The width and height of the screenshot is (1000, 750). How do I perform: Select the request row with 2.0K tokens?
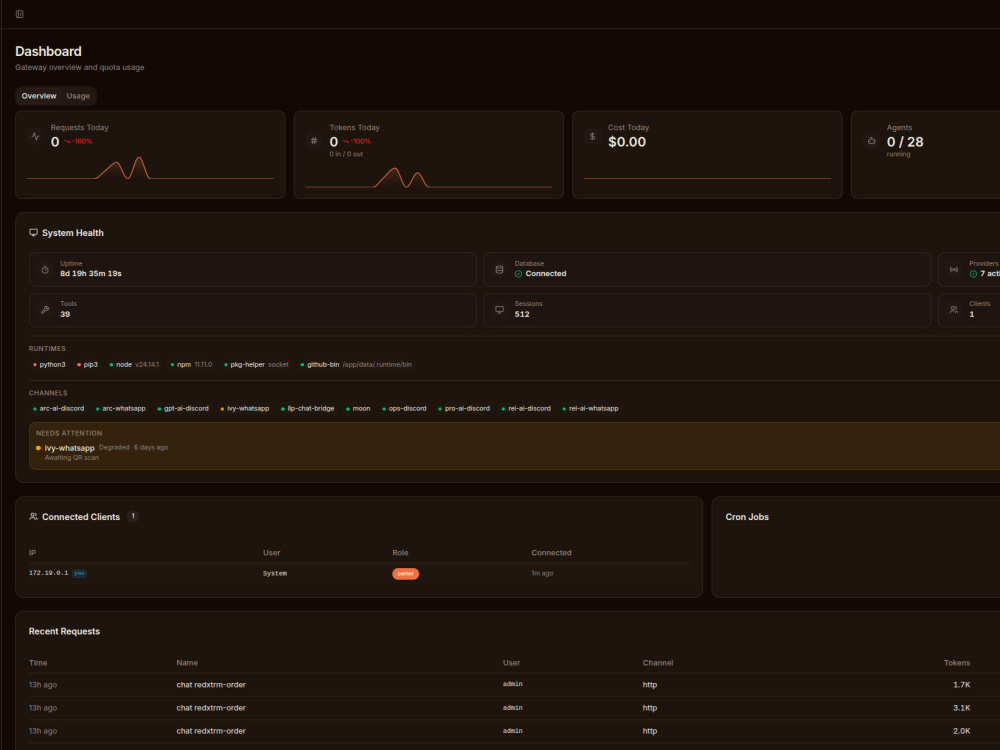(x=514, y=732)
